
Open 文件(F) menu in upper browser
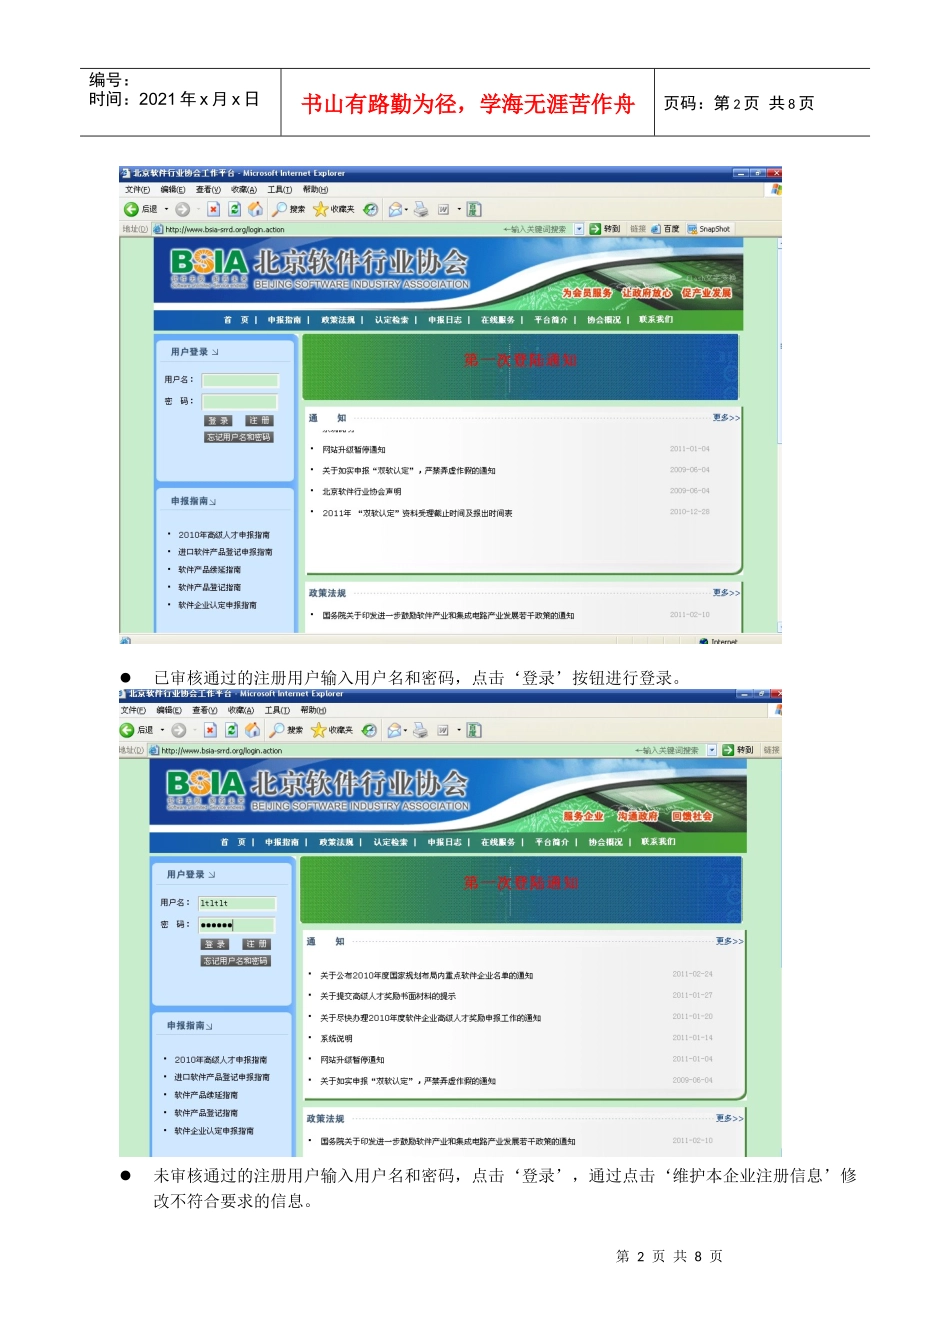(137, 189)
